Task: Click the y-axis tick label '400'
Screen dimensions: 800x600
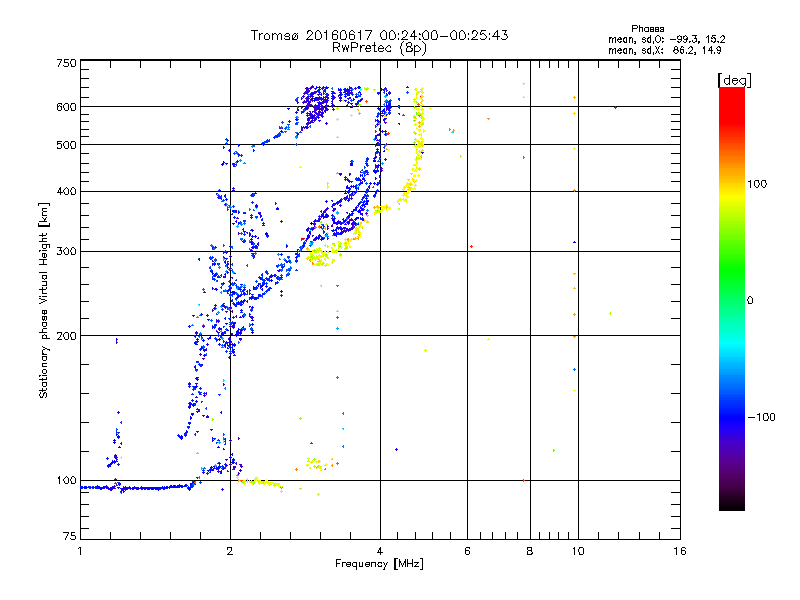Action: click(x=66, y=191)
